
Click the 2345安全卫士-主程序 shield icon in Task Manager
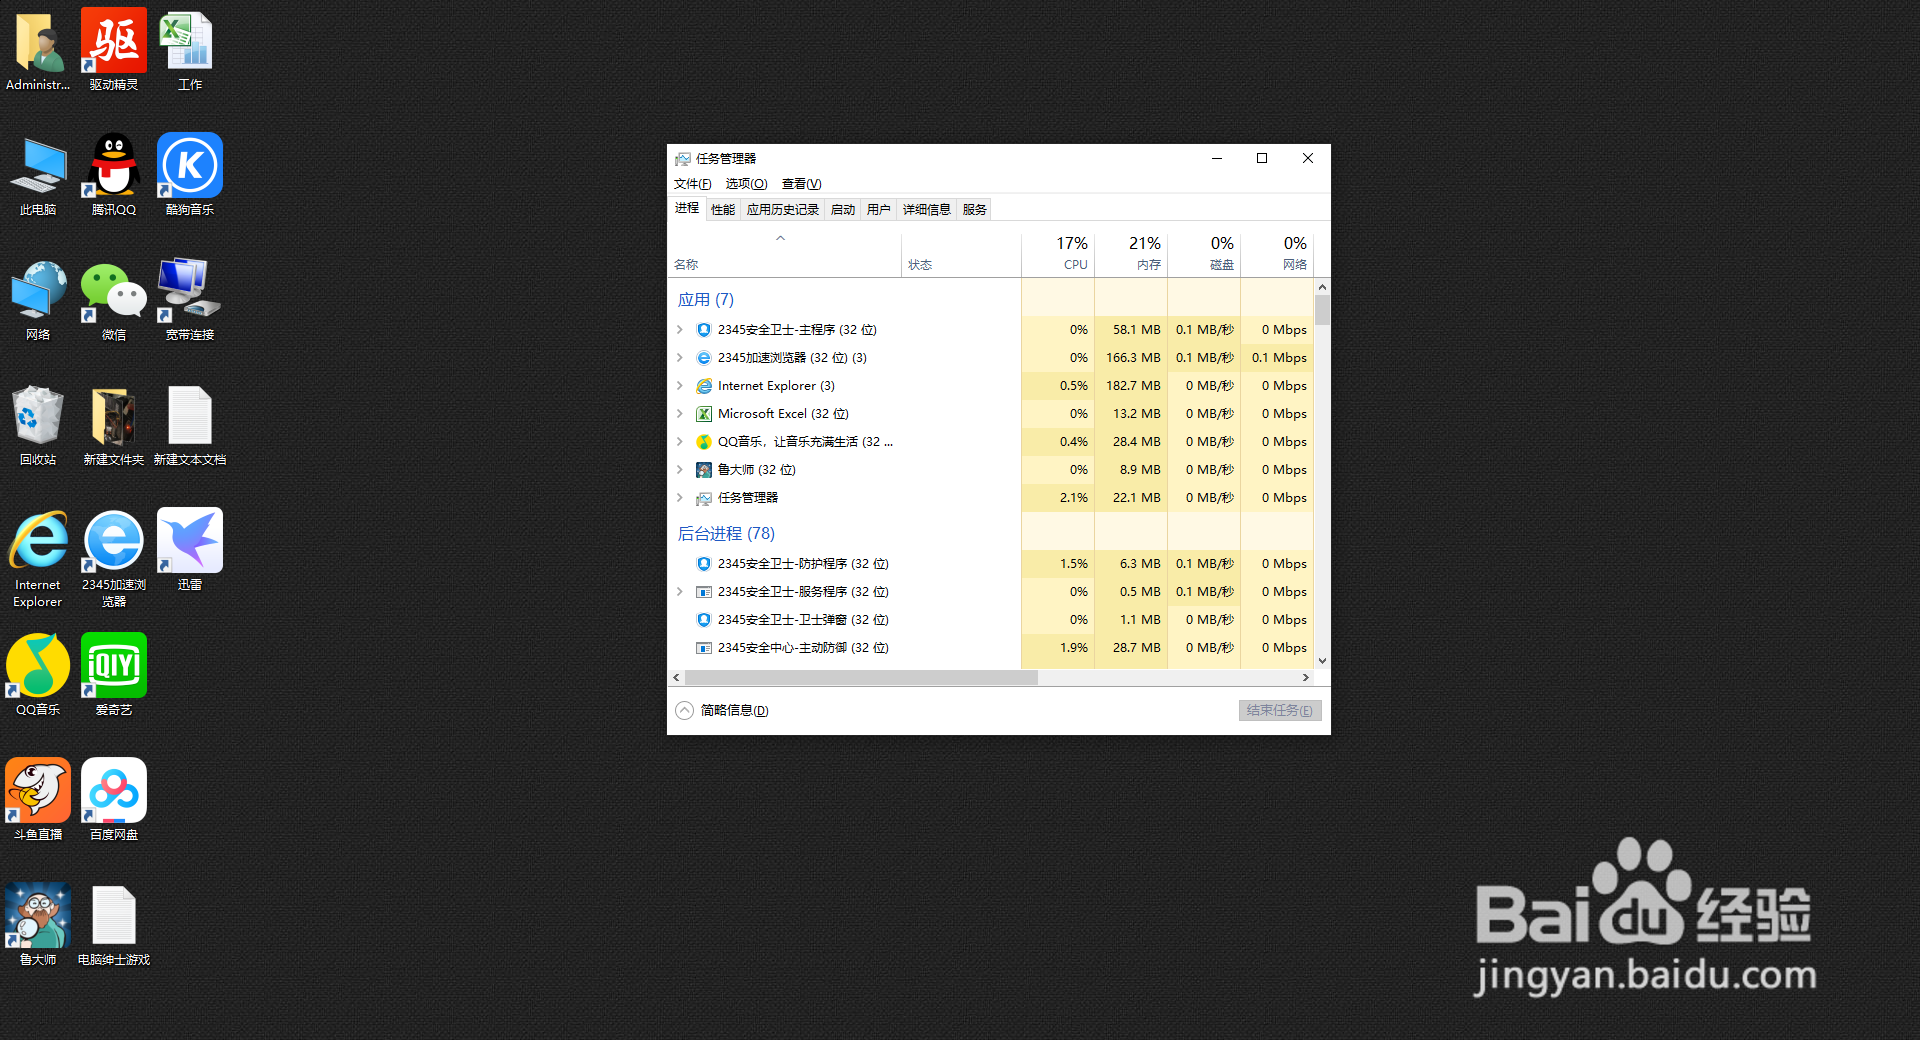[704, 330]
